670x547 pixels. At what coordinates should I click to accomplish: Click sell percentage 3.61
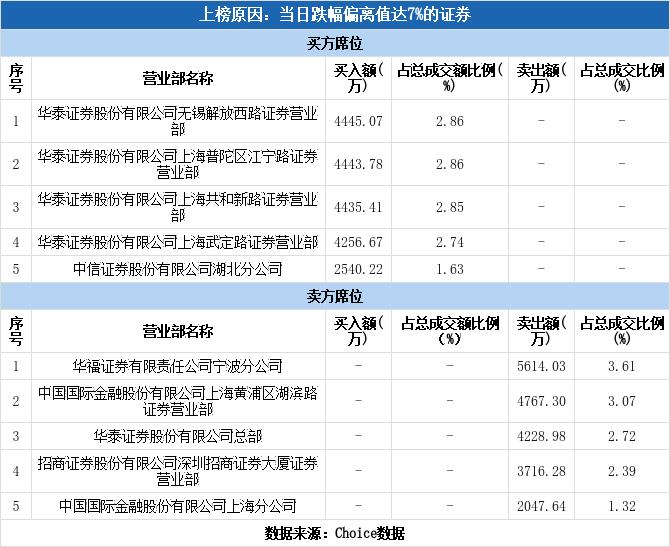coord(622,366)
